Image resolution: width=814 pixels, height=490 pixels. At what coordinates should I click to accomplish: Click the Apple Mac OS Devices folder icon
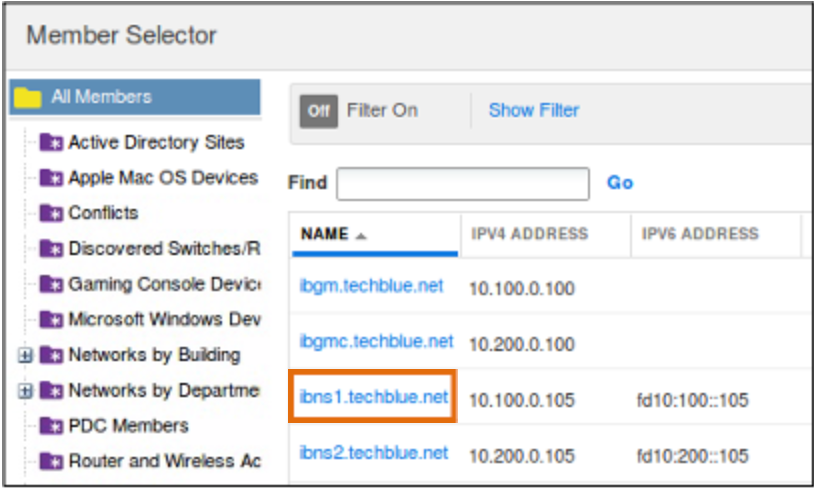pos(51,178)
